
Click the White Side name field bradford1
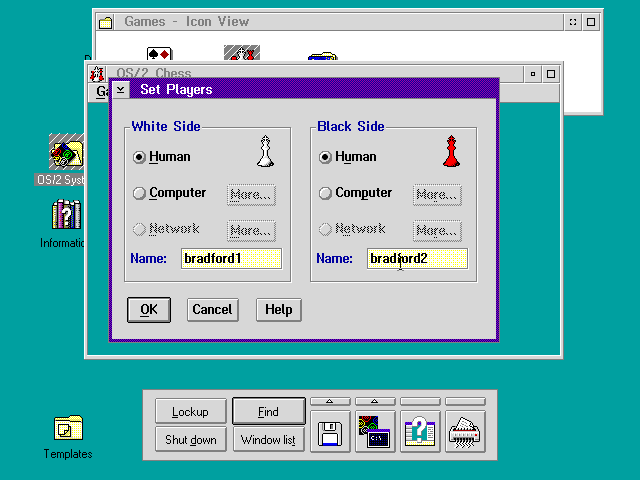click(x=231, y=258)
